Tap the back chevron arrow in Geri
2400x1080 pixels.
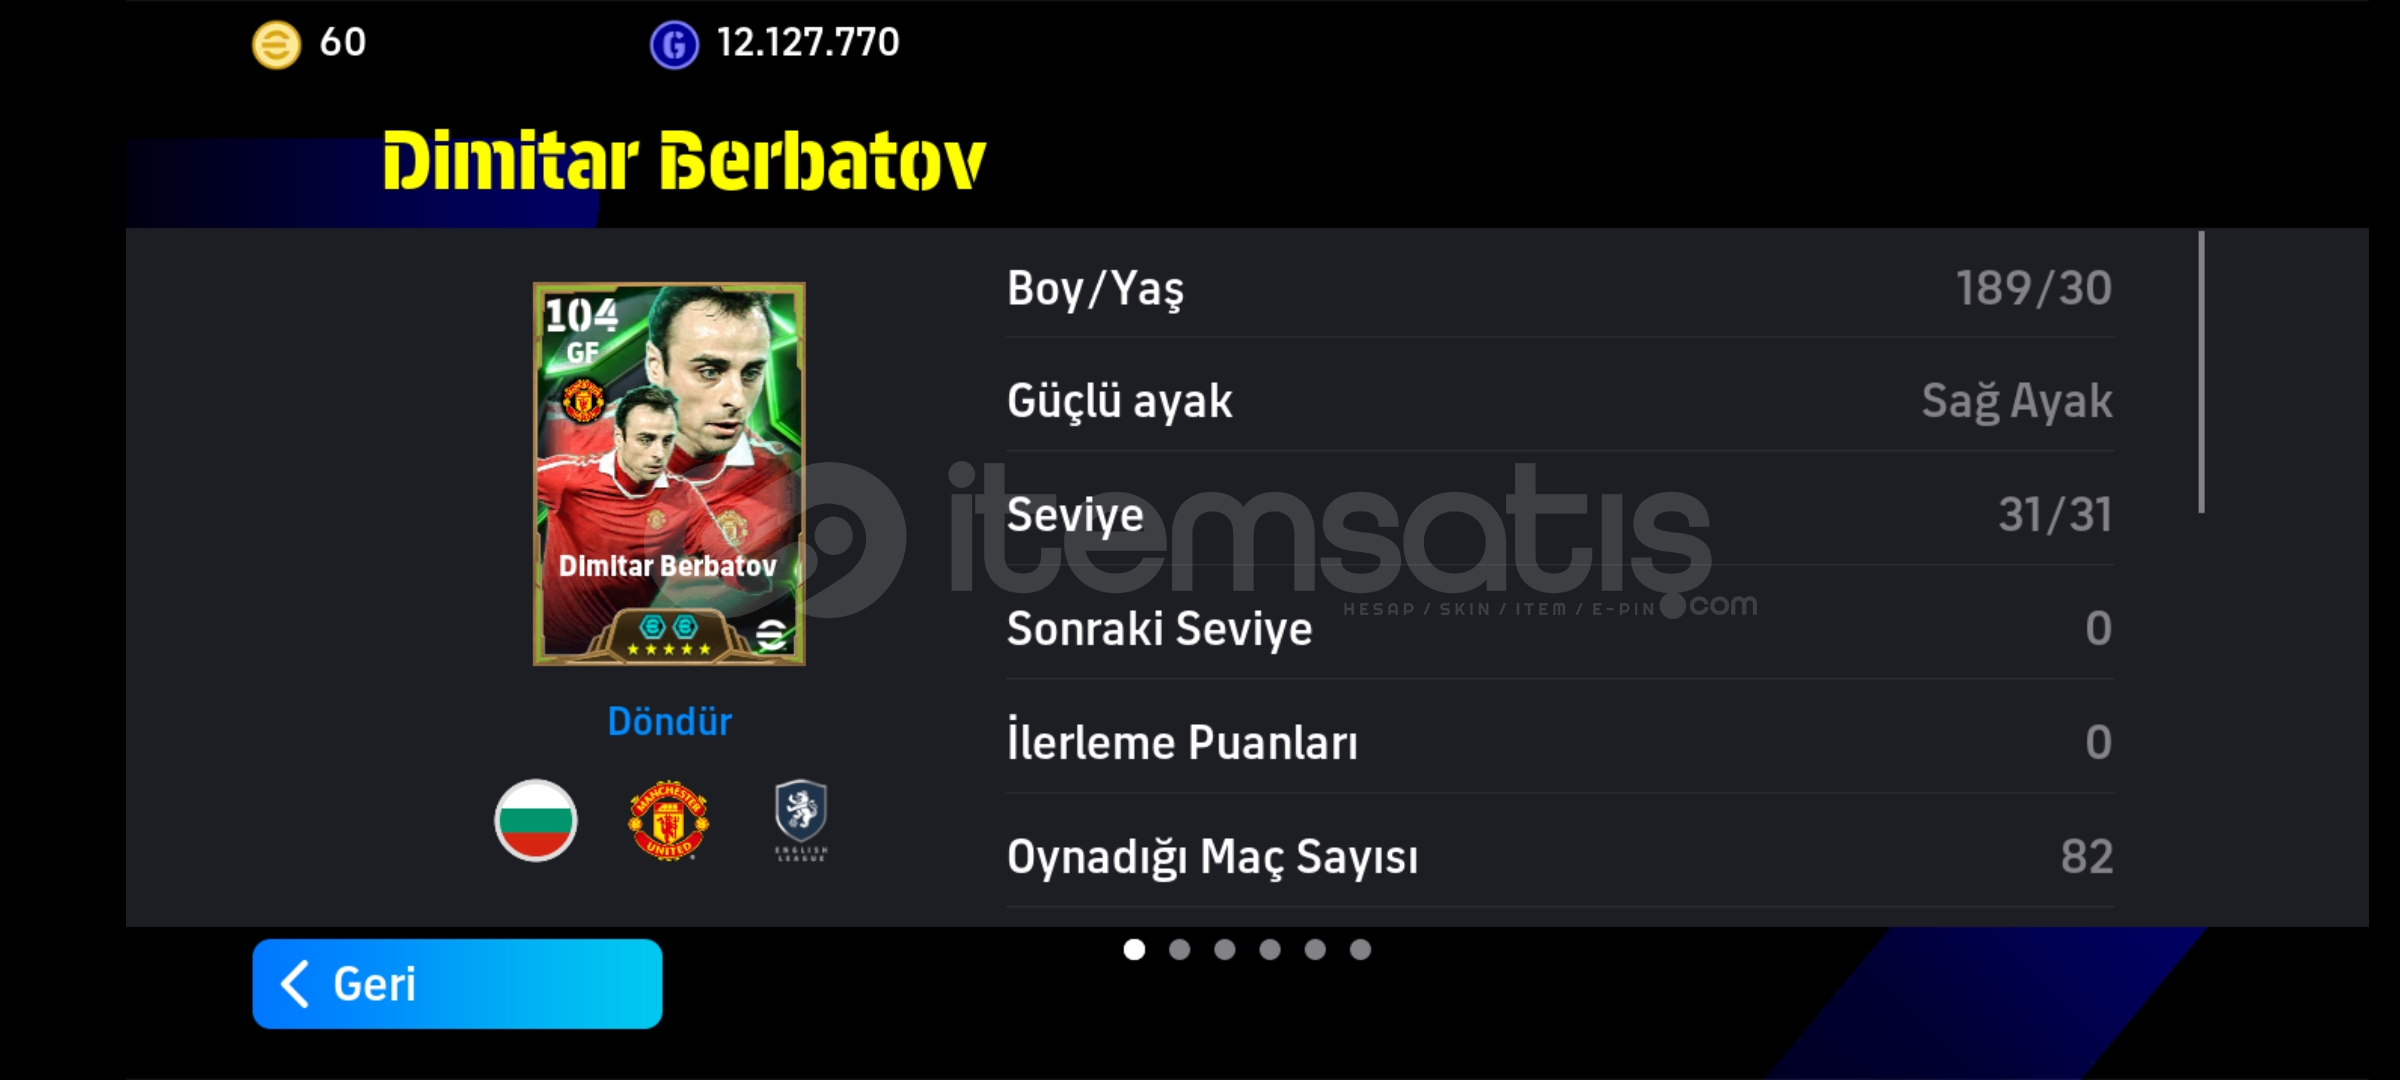[295, 984]
